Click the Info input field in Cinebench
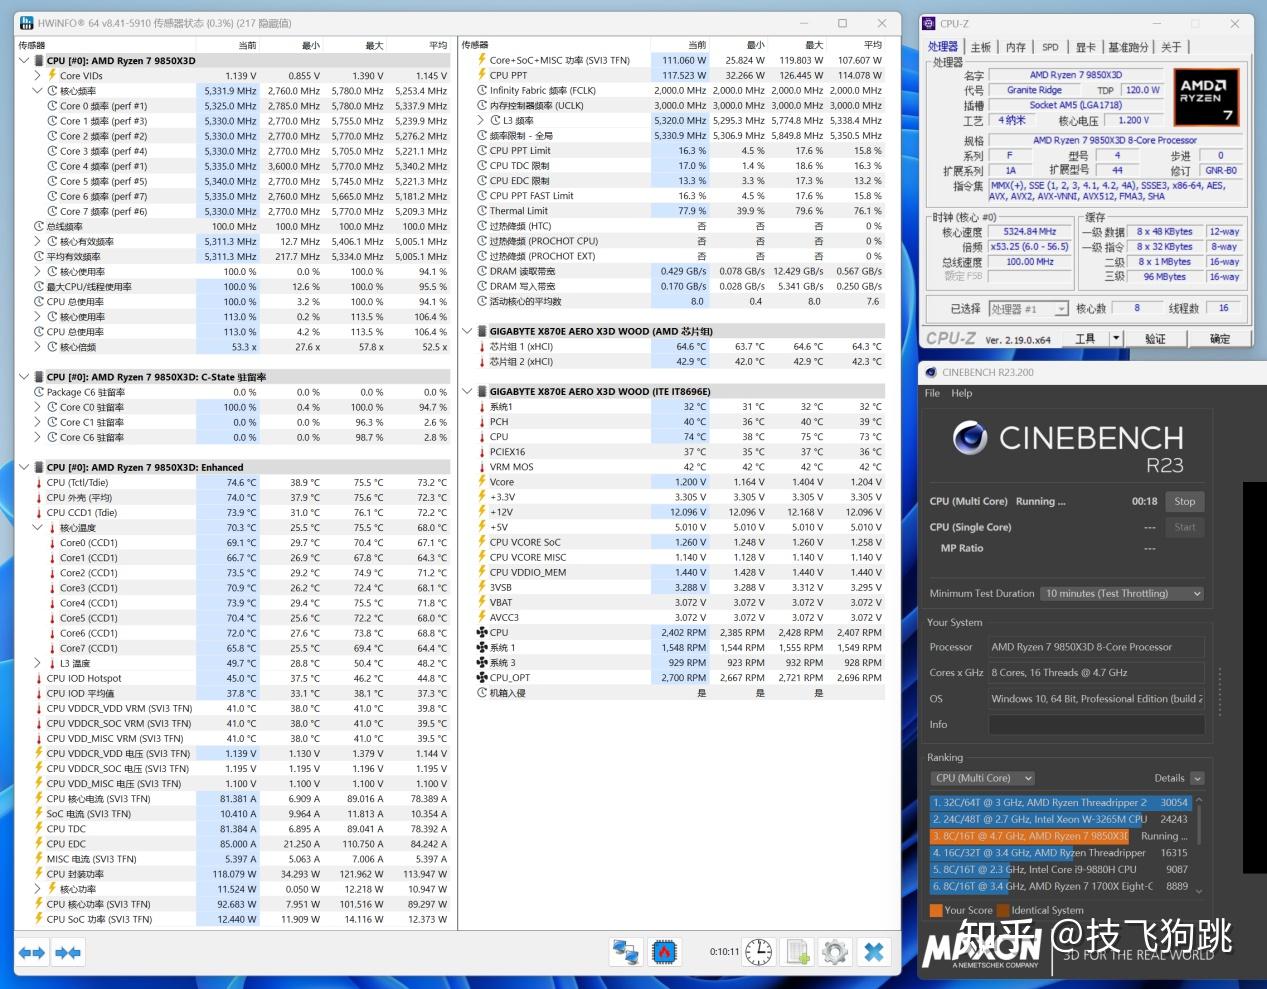 (x=1096, y=725)
